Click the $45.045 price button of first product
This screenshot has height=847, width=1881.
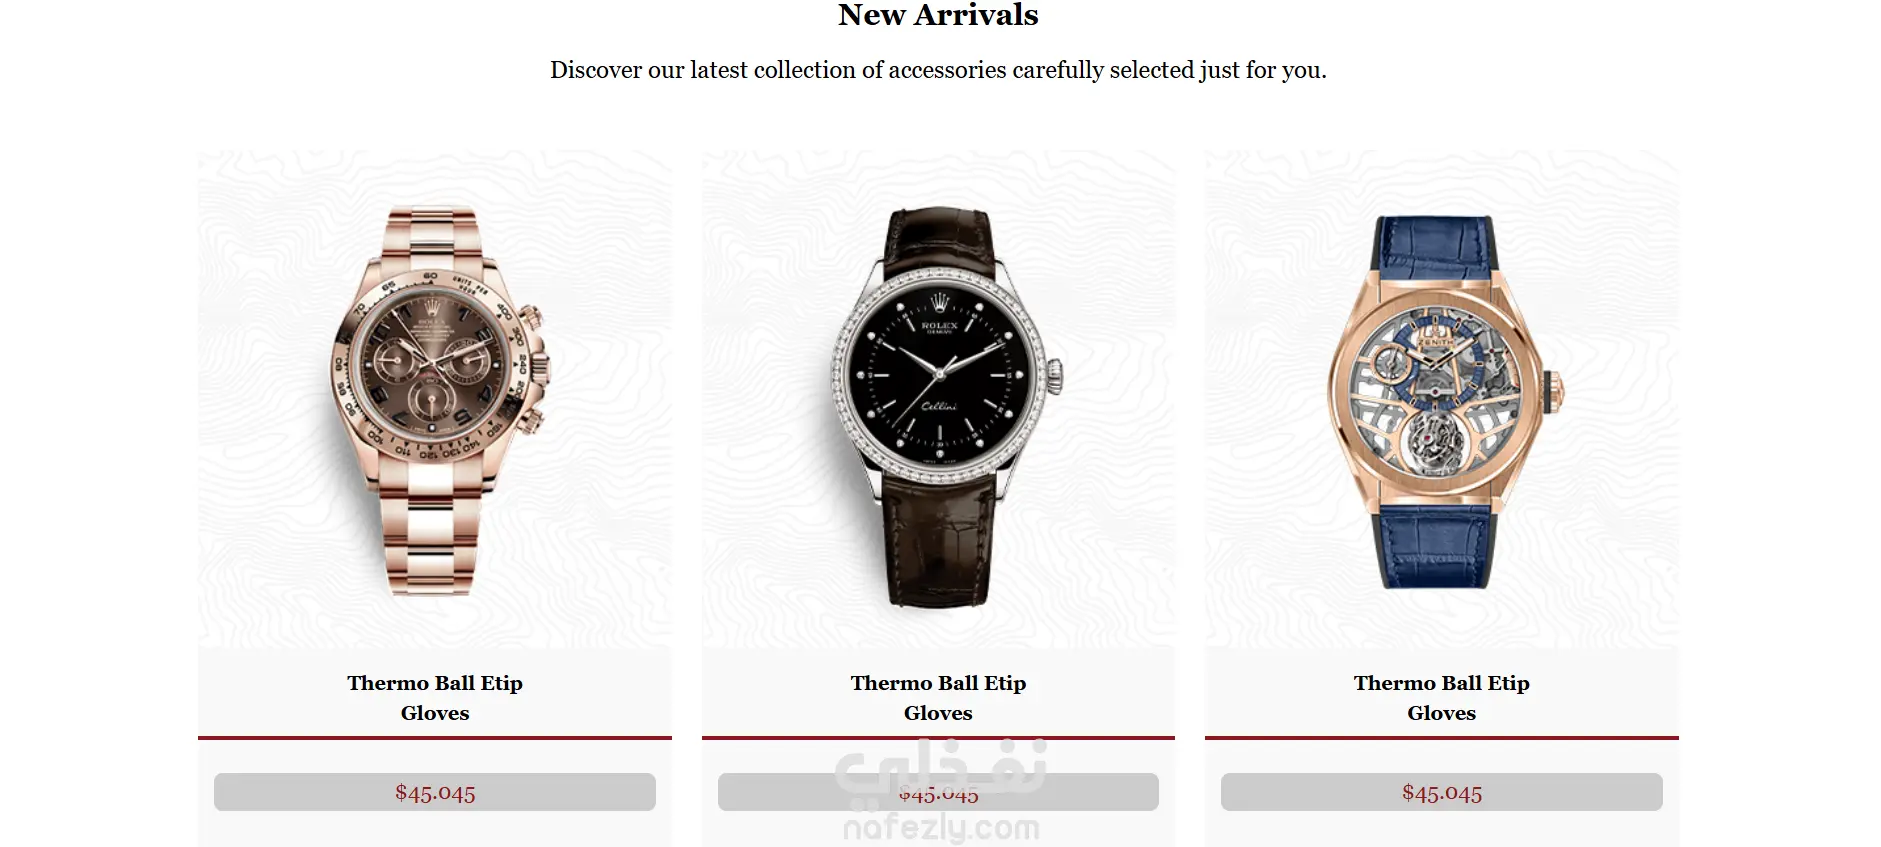click(x=435, y=792)
